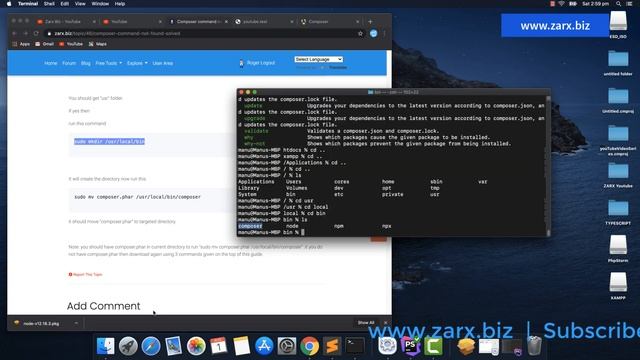The height and width of the screenshot is (360, 640).
Task: Open Spotlight search in menu bar
Action: [618, 4]
